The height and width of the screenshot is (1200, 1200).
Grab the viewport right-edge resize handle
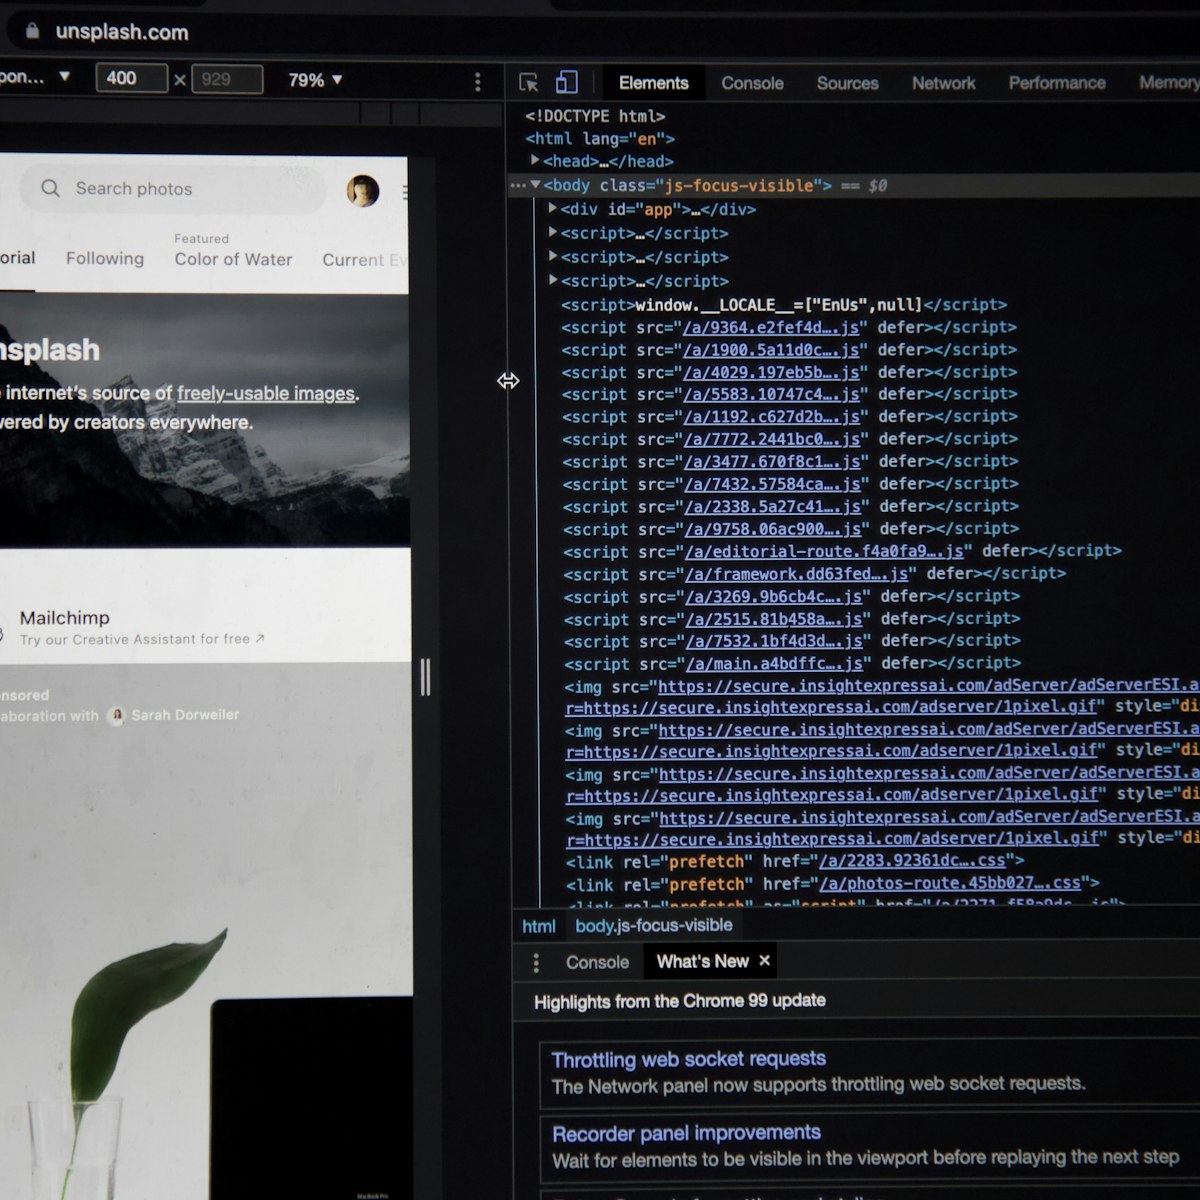425,677
